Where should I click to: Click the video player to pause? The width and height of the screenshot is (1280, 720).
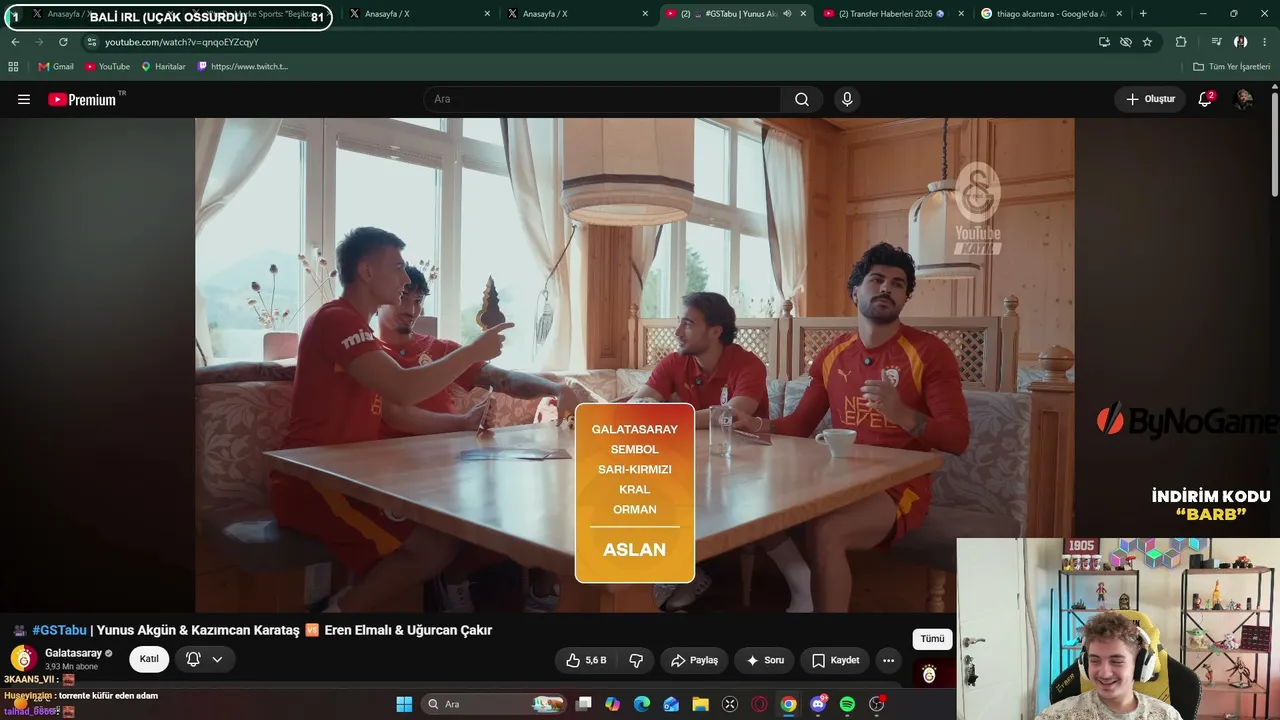click(635, 365)
